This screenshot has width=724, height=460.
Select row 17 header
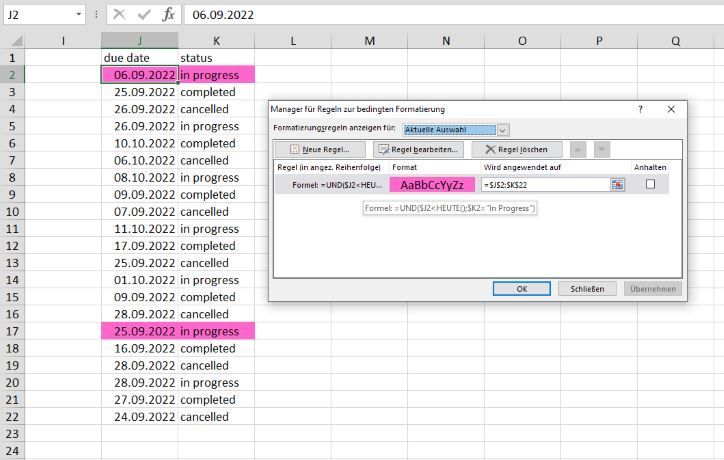click(x=12, y=331)
